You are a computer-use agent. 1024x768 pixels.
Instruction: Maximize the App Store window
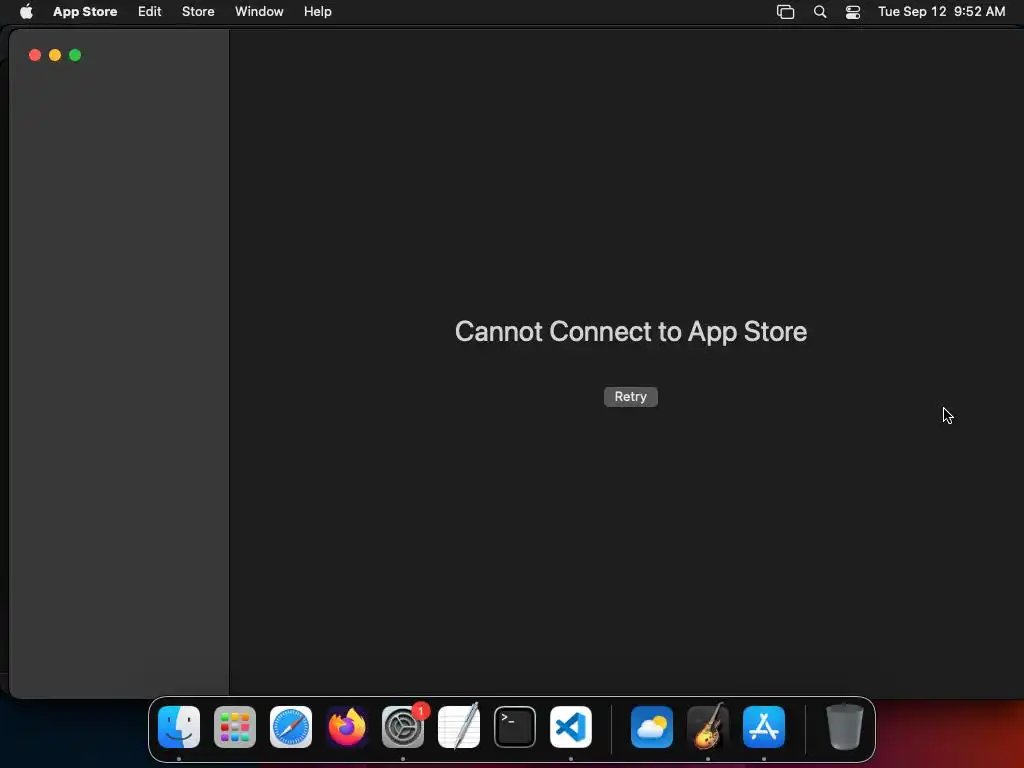click(x=75, y=56)
